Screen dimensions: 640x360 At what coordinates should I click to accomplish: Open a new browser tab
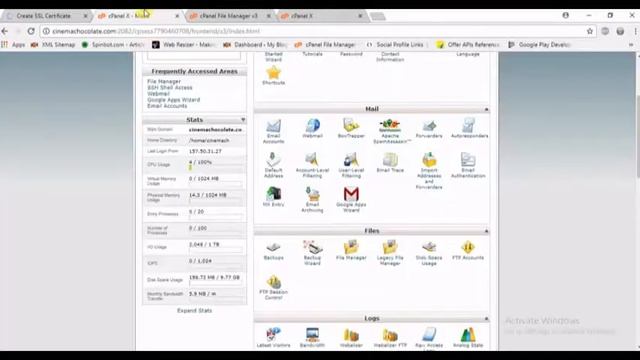(378, 16)
